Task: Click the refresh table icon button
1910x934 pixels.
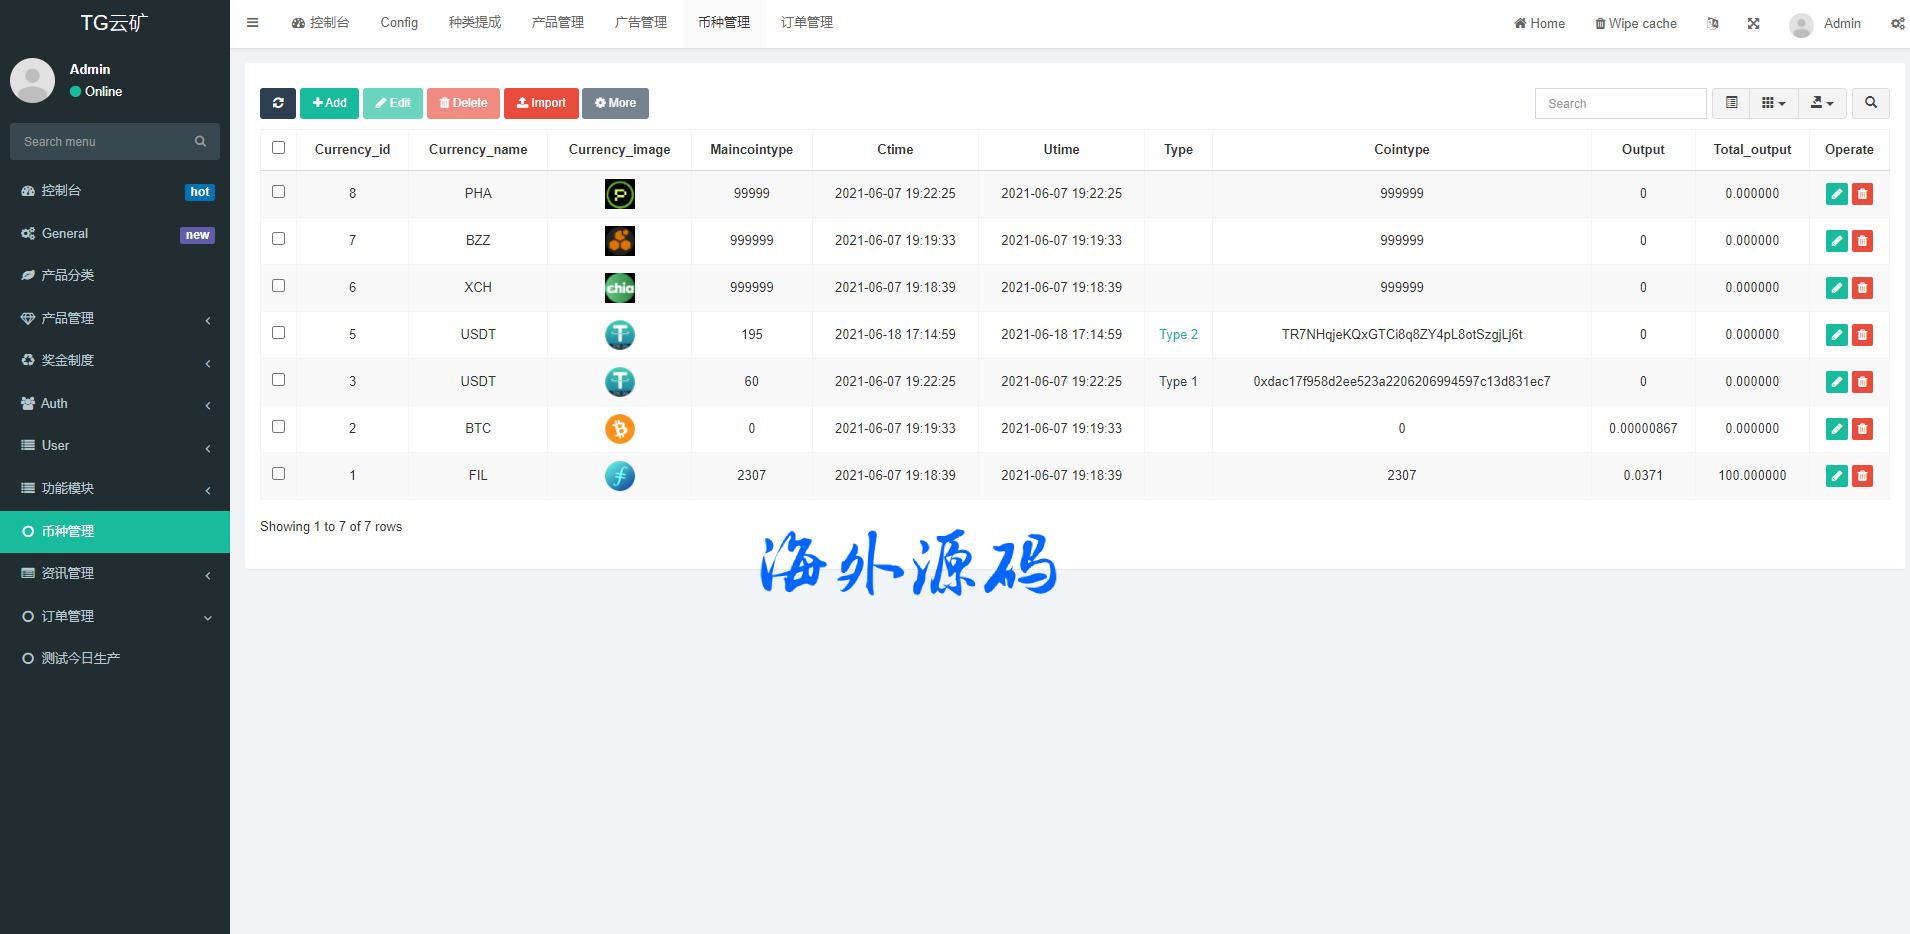Action: click(x=278, y=103)
